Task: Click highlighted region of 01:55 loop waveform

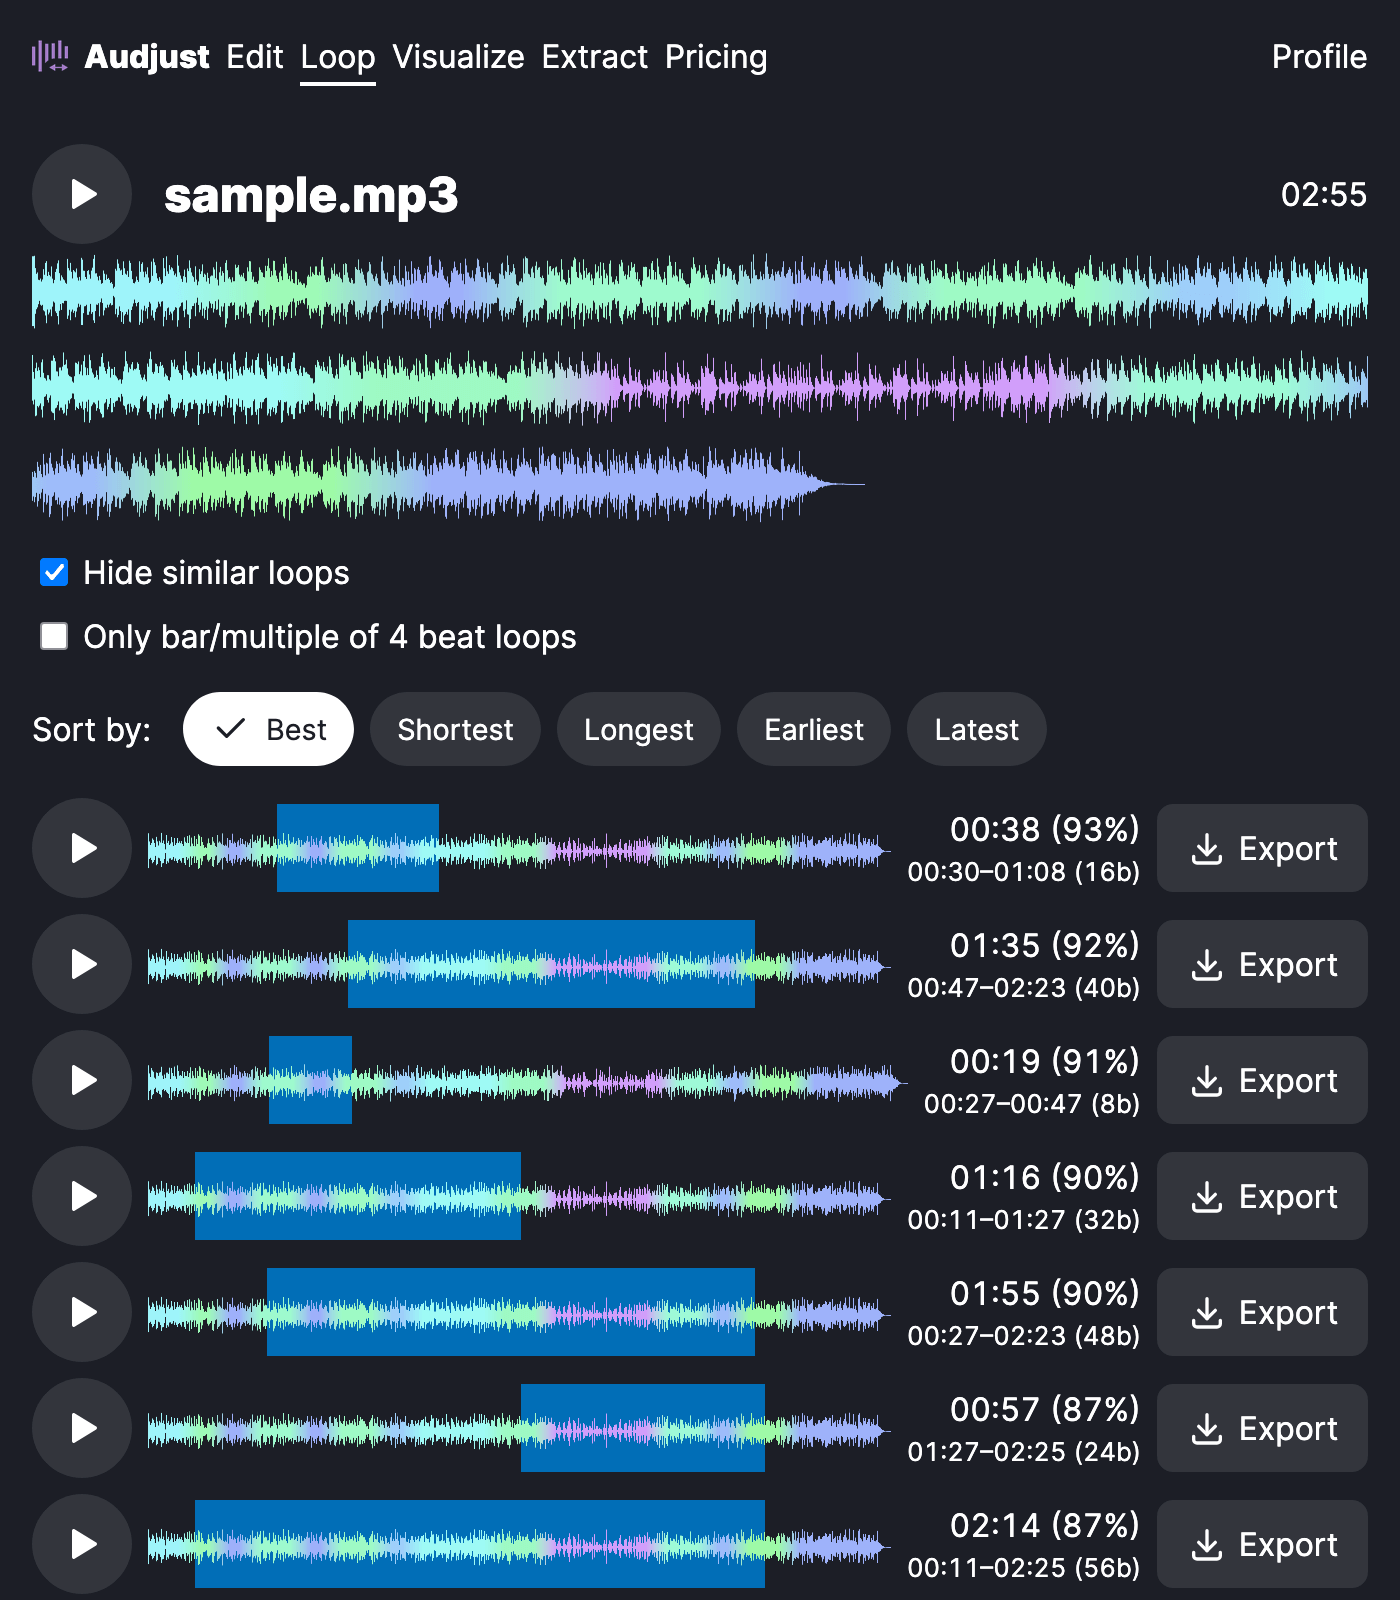Action: coord(511,1312)
